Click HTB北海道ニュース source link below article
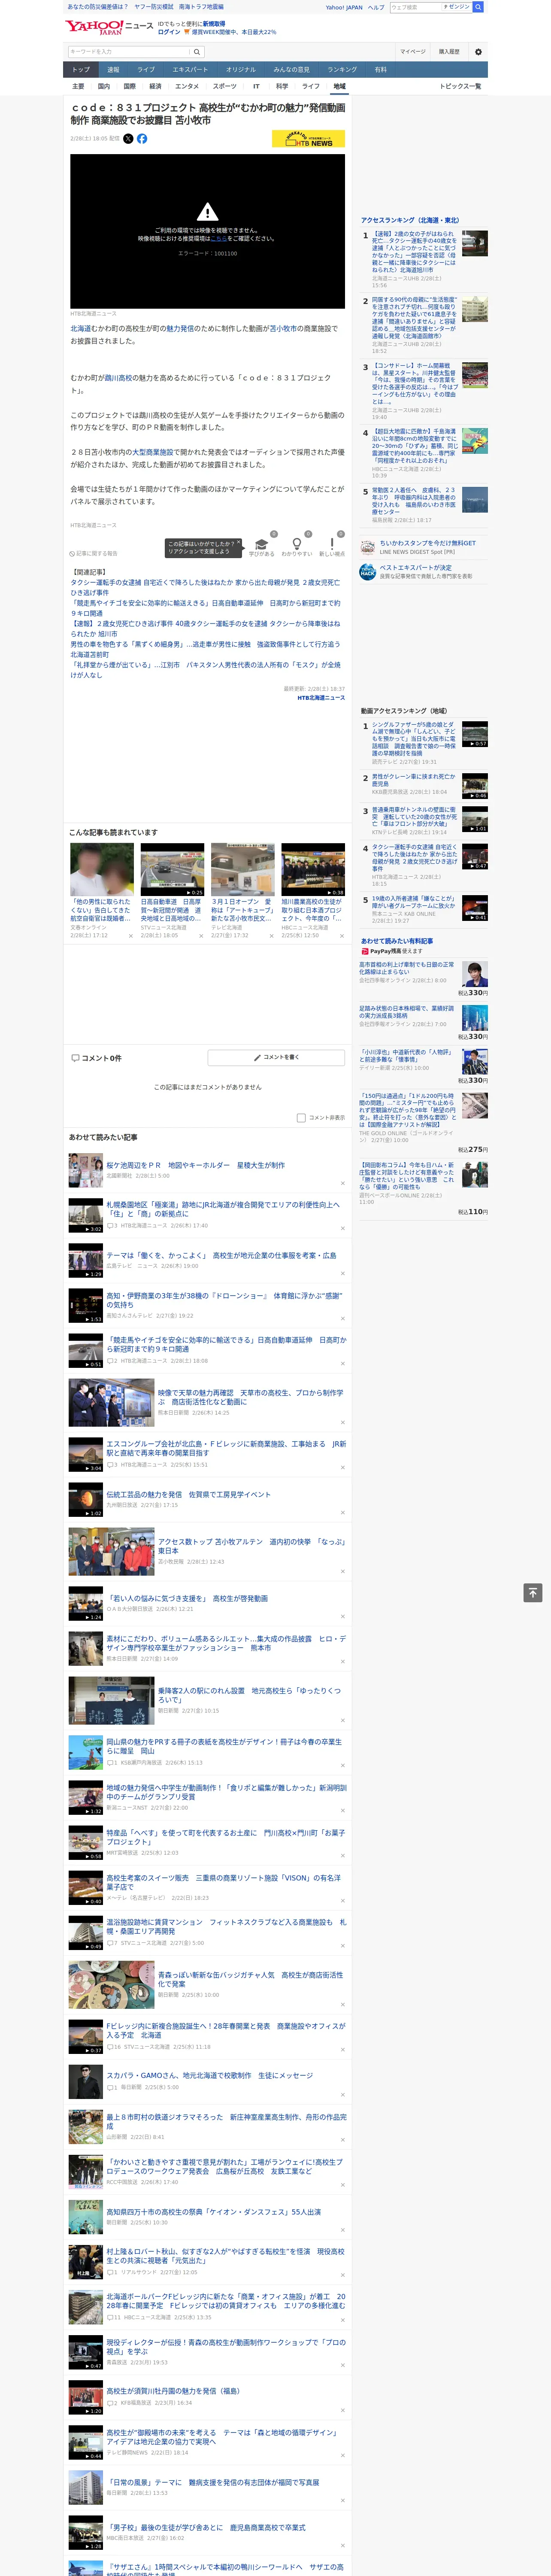551x2576 pixels. point(321,698)
